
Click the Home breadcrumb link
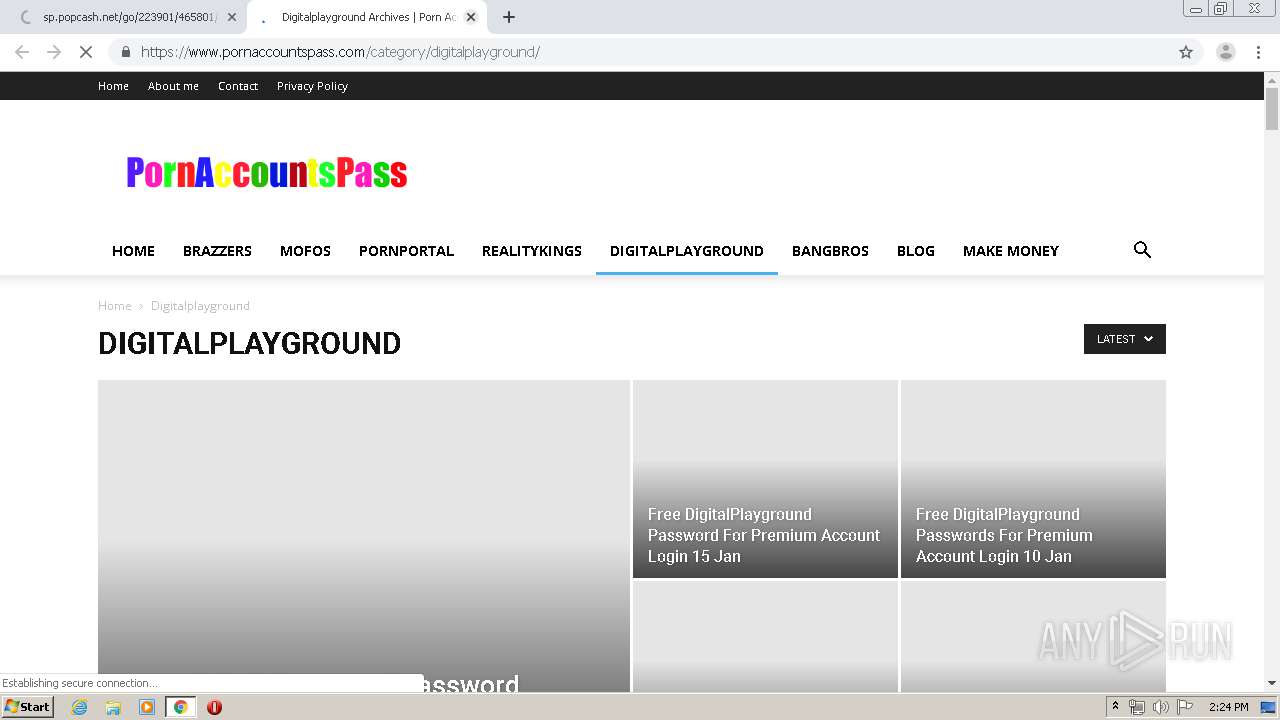click(x=114, y=306)
